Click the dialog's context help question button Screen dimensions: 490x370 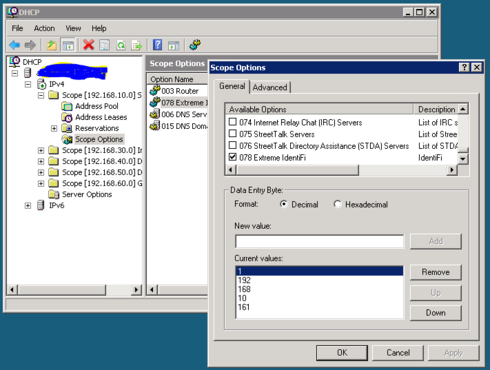pyautogui.click(x=464, y=67)
